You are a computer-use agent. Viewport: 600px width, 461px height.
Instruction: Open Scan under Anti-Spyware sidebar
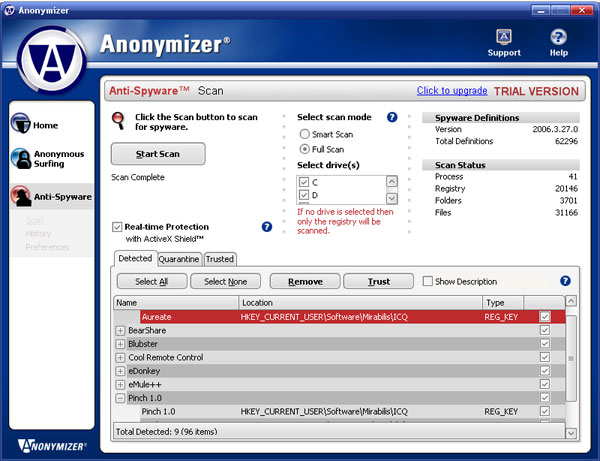(34, 221)
